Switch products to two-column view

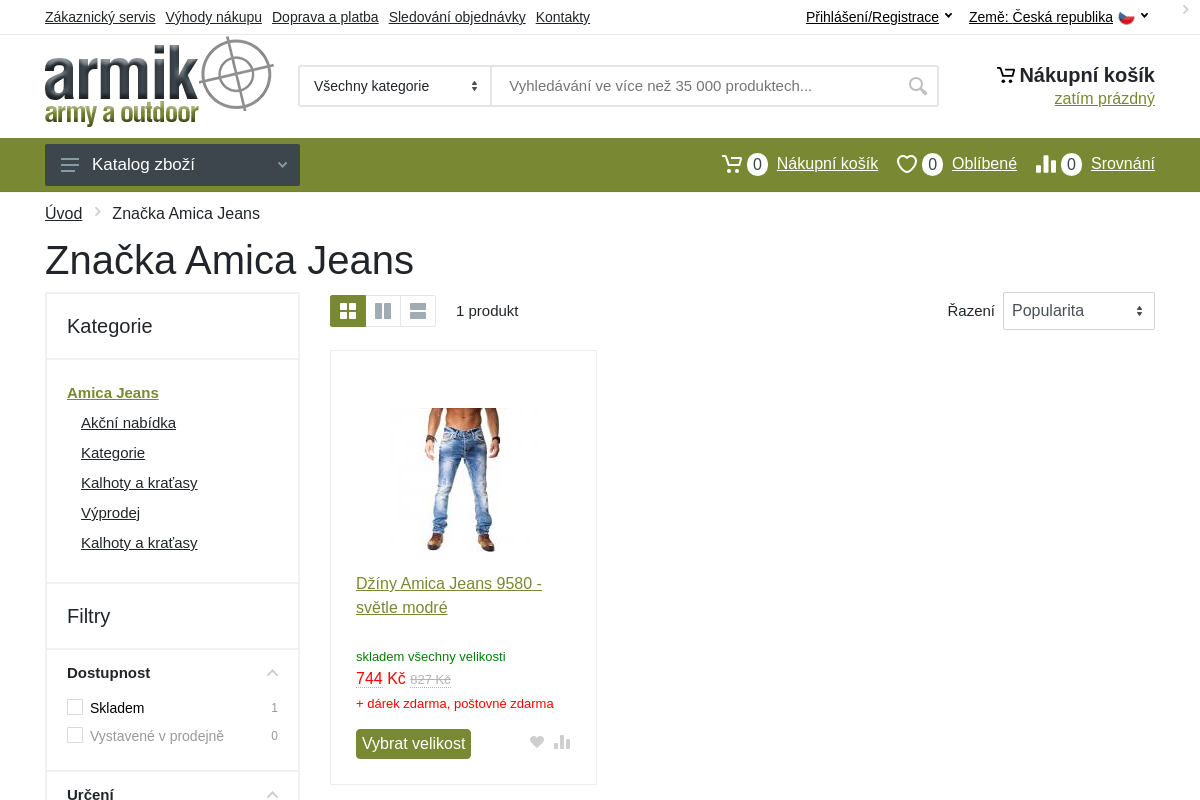(383, 311)
